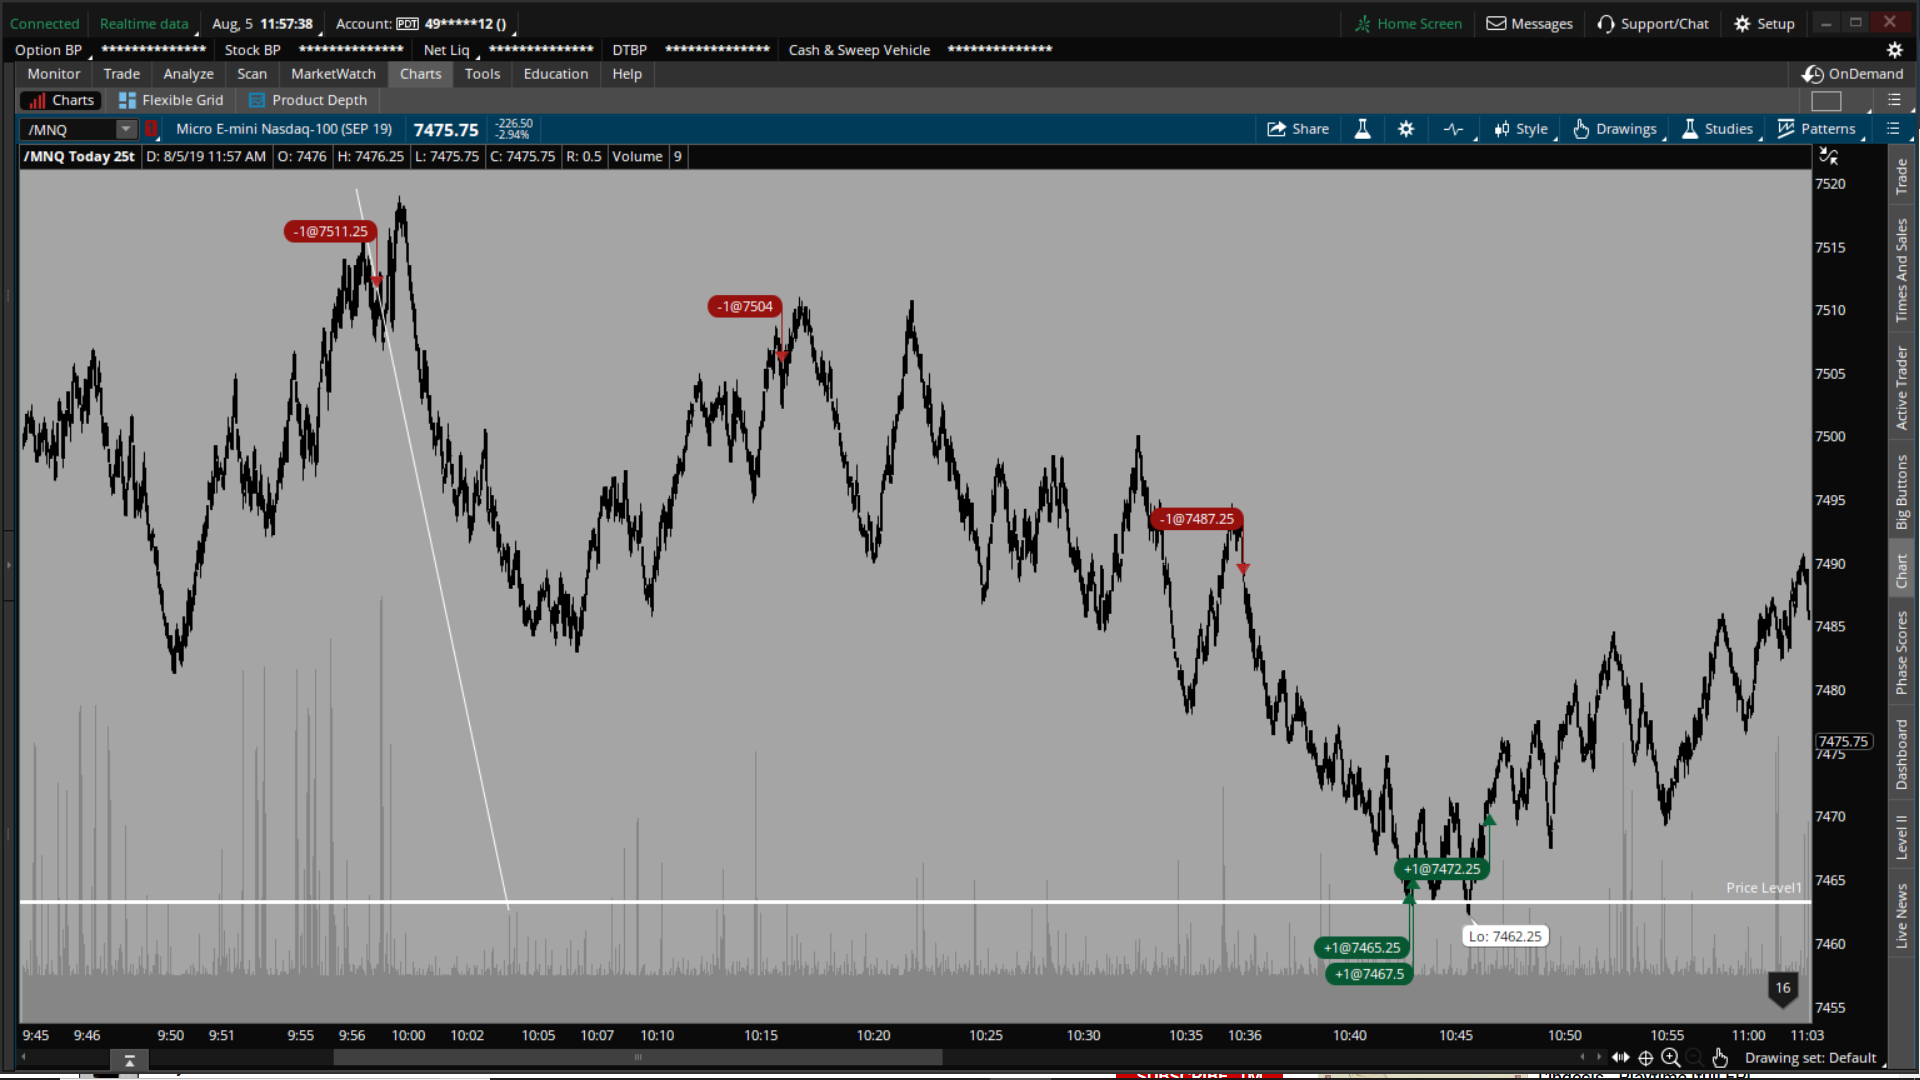Open the Education tab
The width and height of the screenshot is (1920, 1080).
point(556,74)
